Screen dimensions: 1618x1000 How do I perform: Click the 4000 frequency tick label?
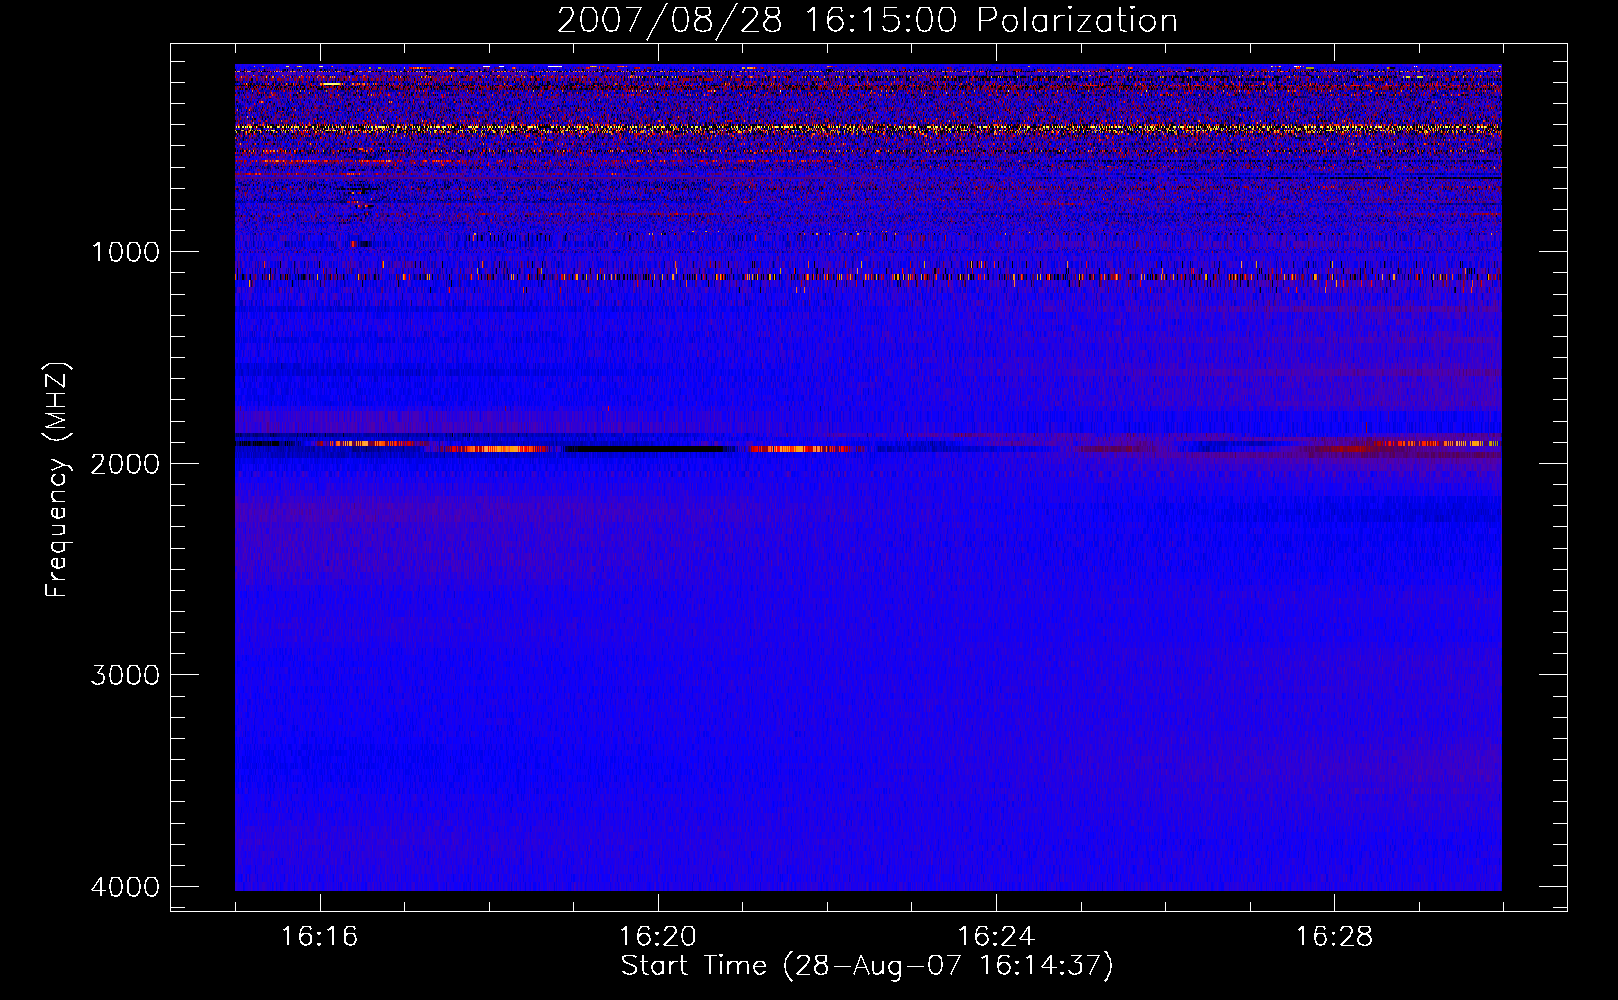coord(125,887)
